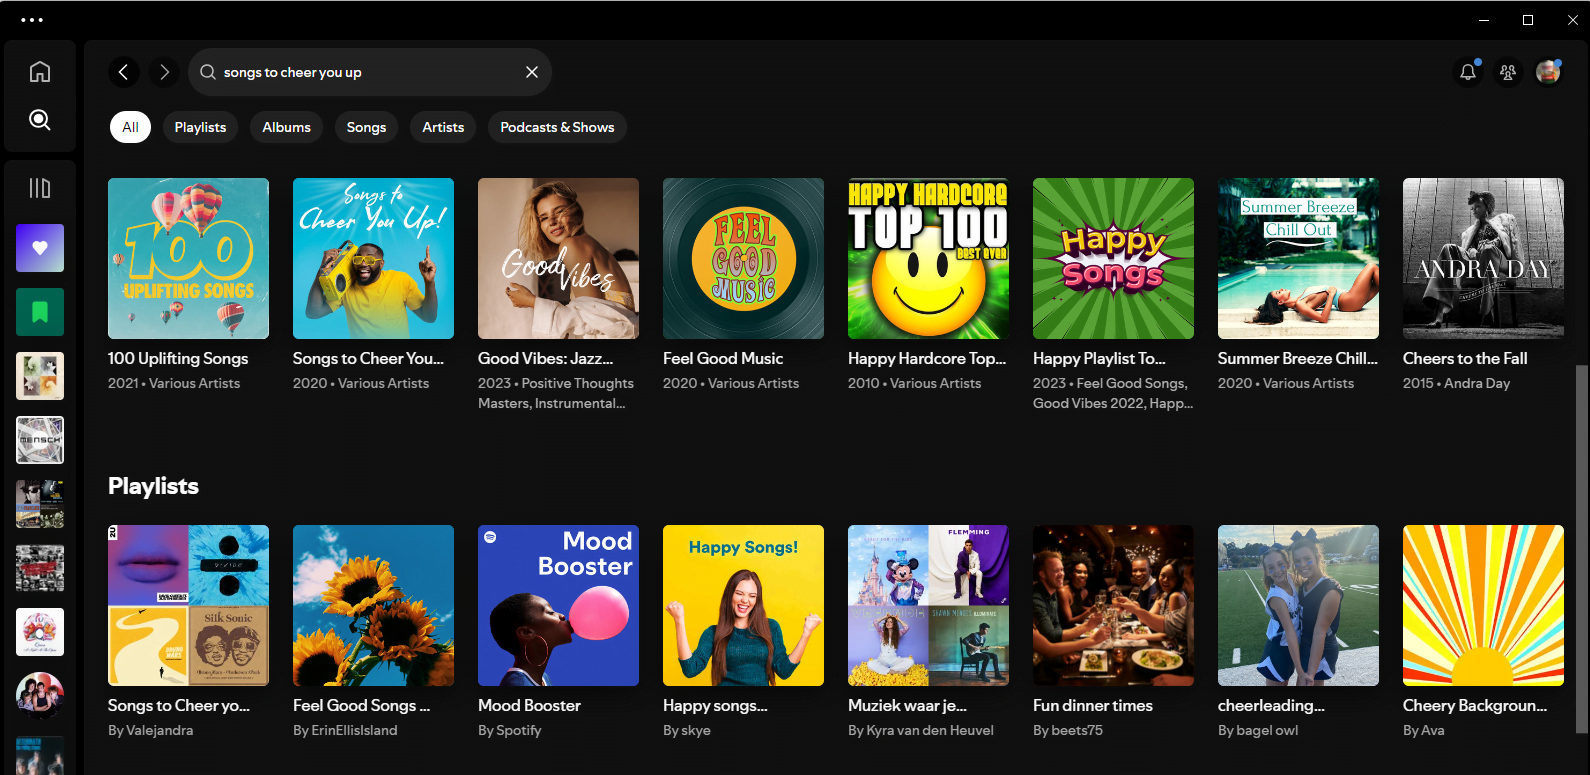Open Happy Songs! yellow playlist cover

(x=743, y=605)
